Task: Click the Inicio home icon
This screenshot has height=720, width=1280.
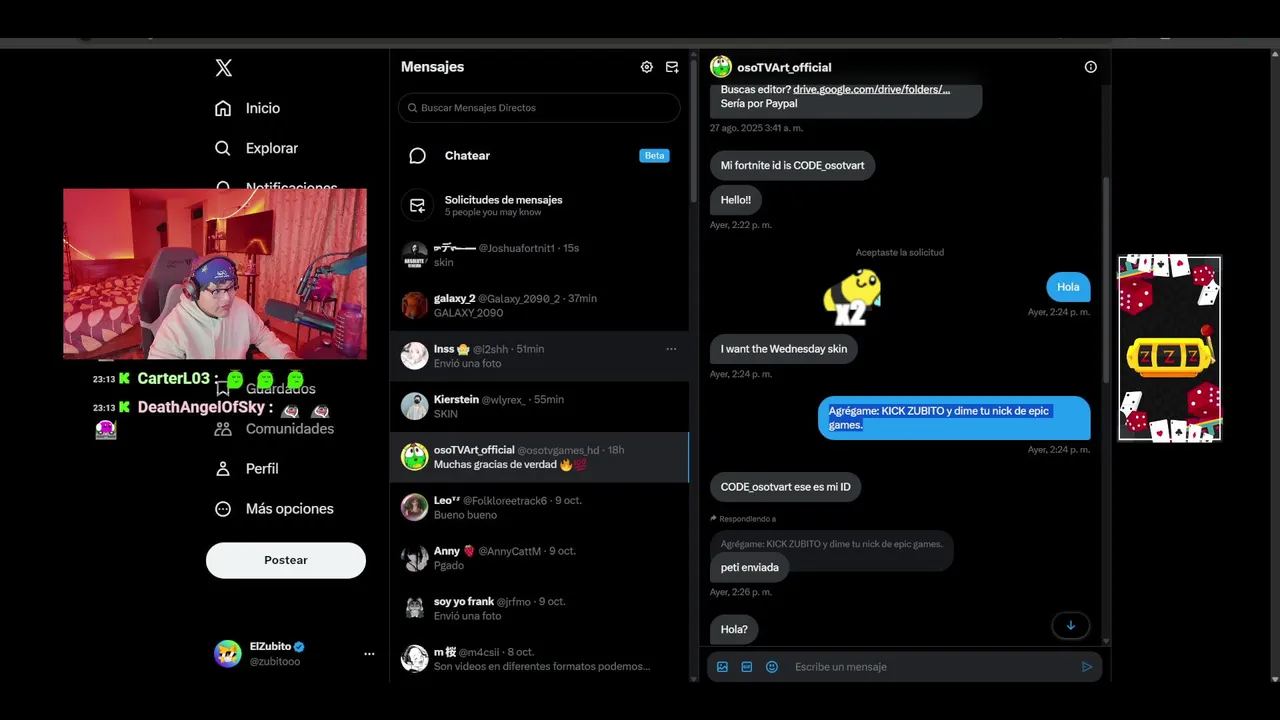Action: pyautogui.click(x=223, y=108)
